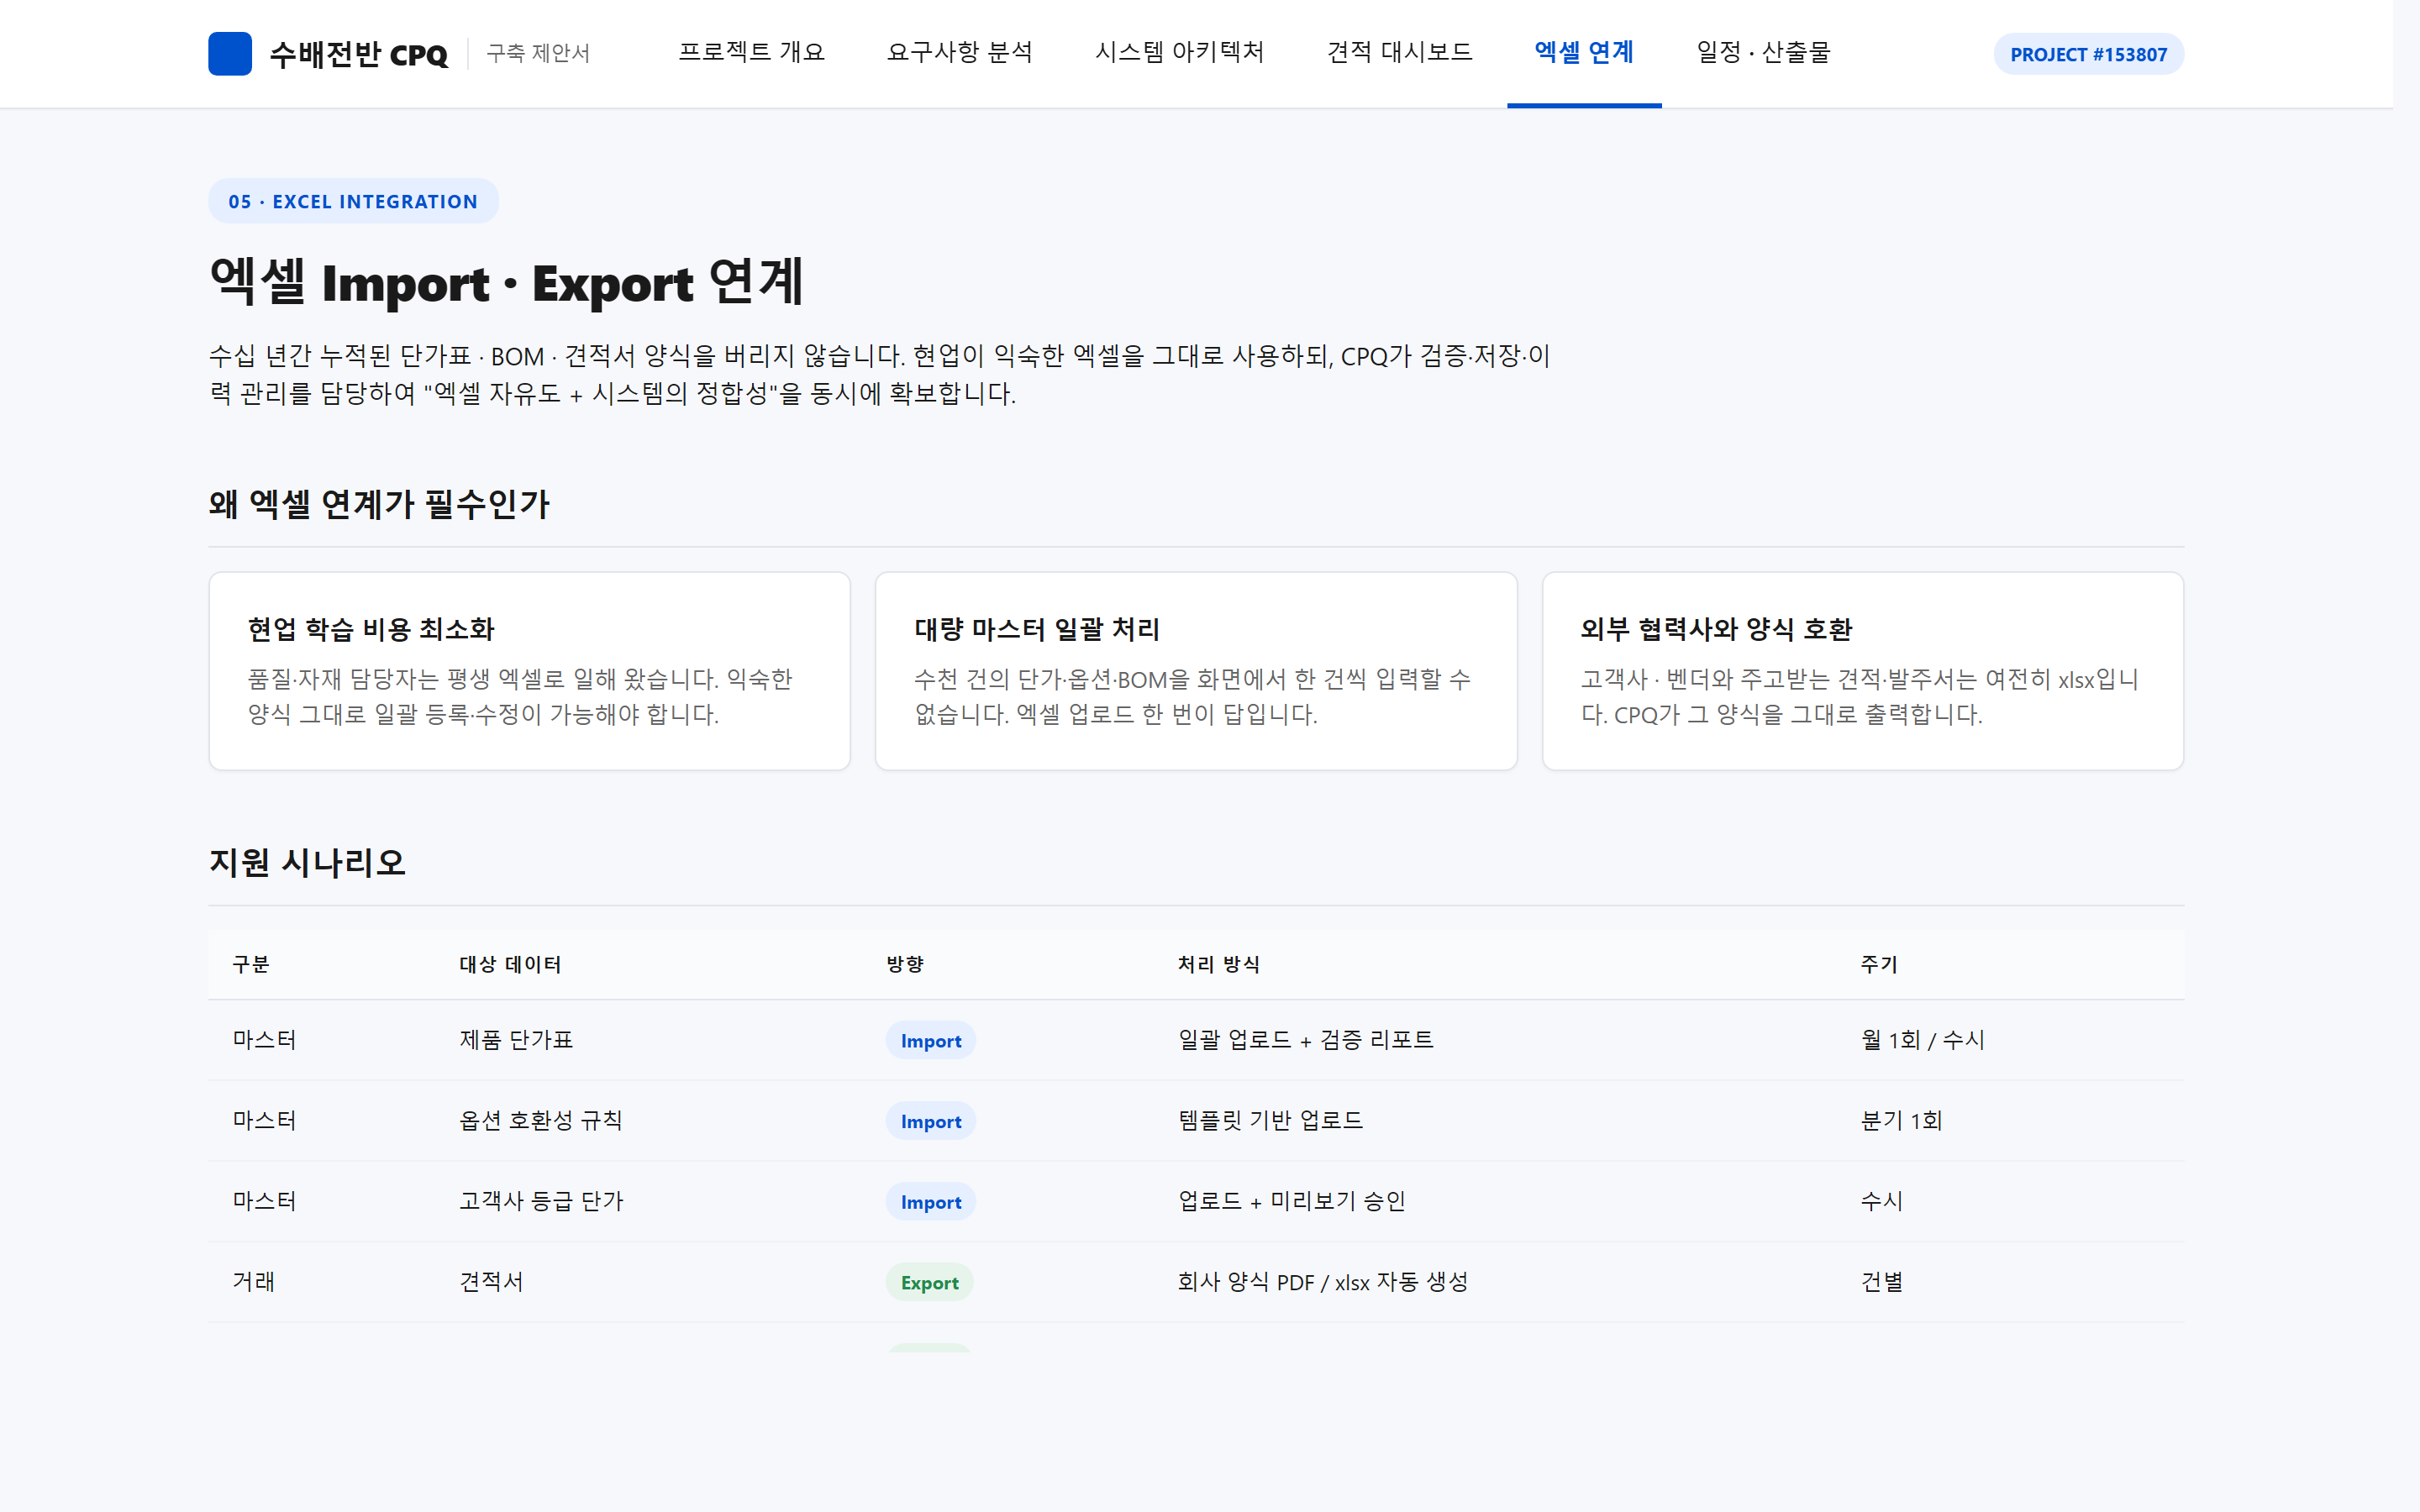This screenshot has height=1512, width=2420.
Task: Select the 현업 학습 비용 최소화 card
Action: point(529,671)
